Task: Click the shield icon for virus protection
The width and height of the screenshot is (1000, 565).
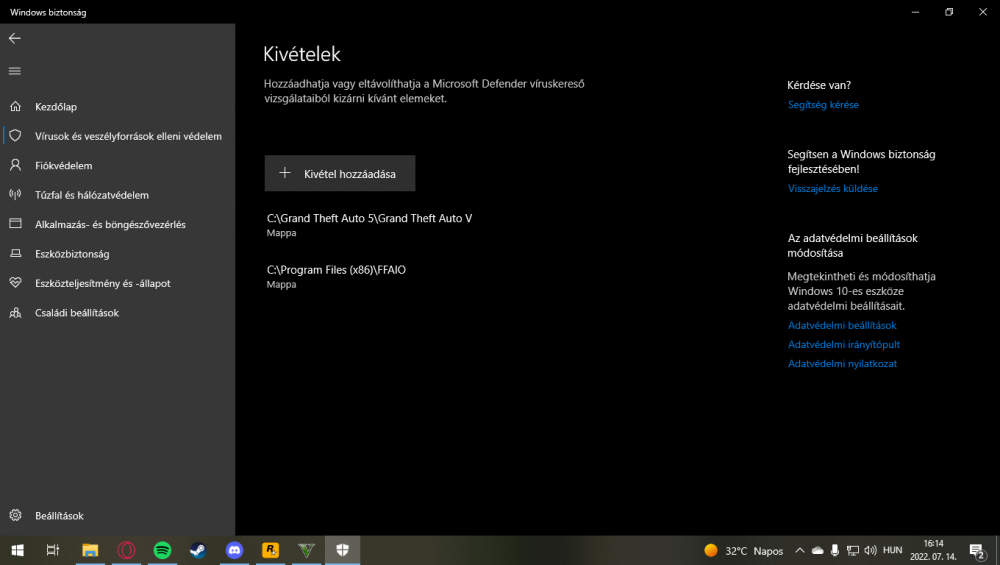Action: point(15,136)
